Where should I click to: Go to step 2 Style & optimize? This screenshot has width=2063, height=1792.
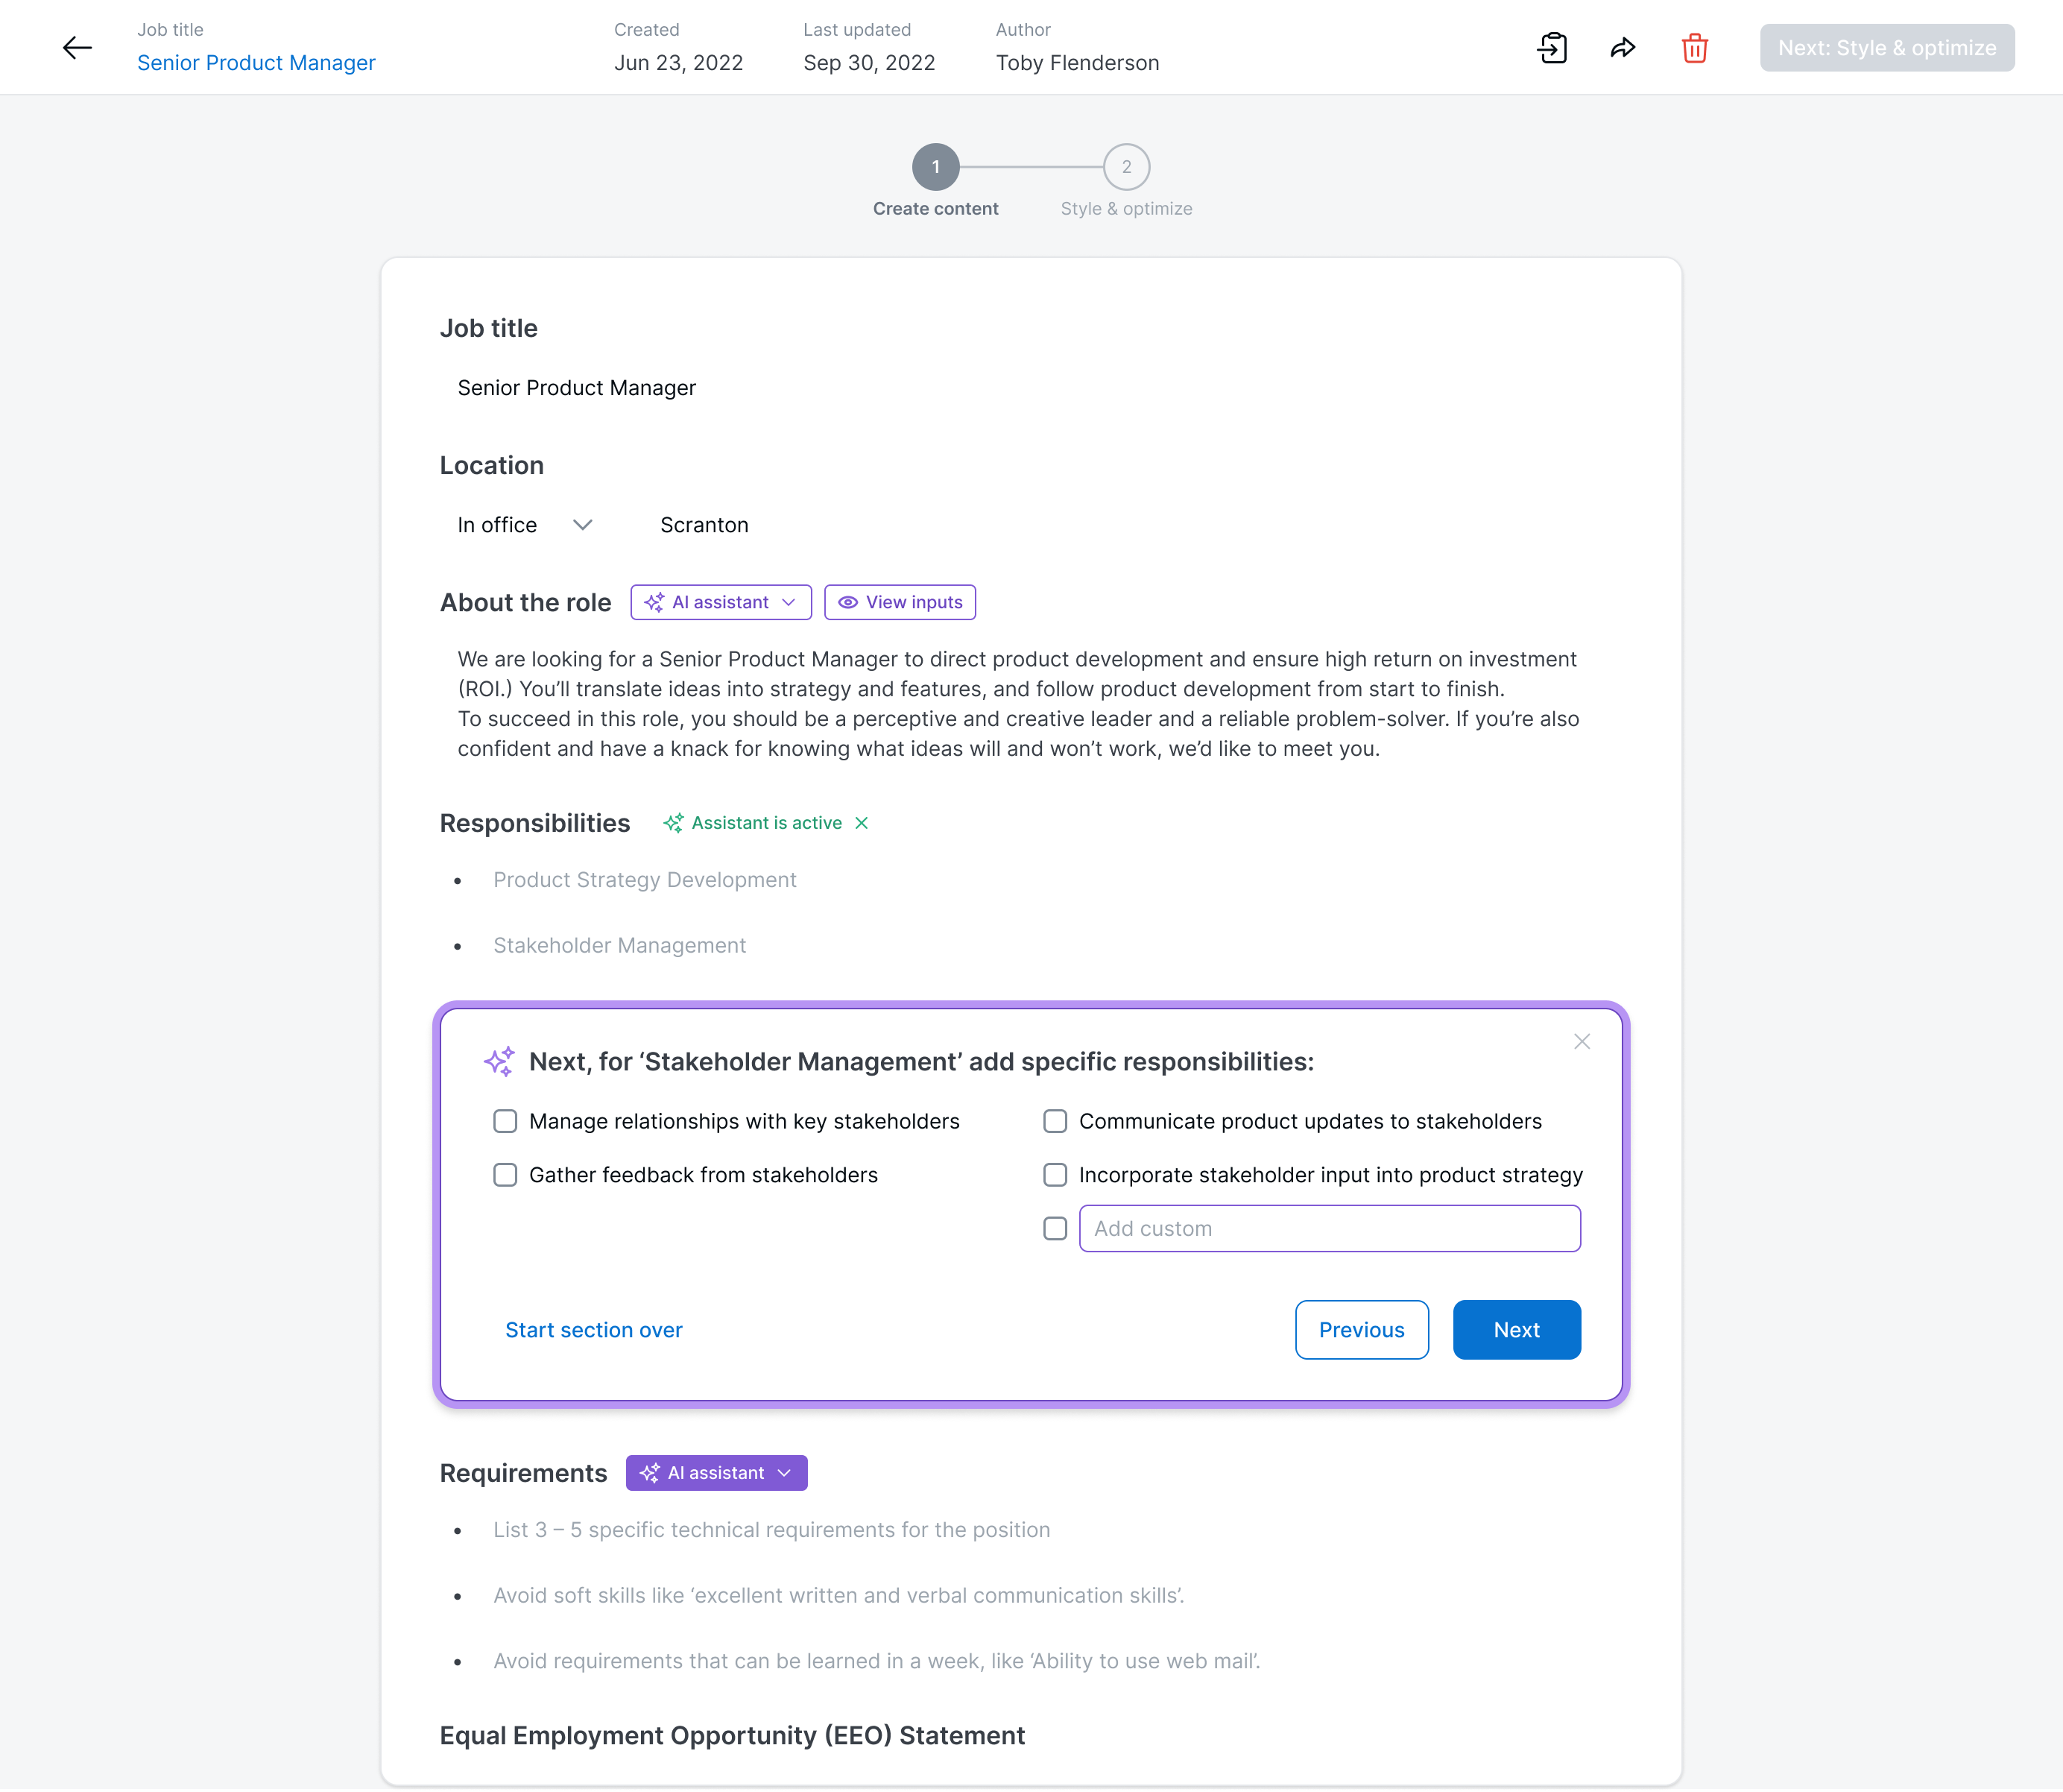[x=1126, y=167]
